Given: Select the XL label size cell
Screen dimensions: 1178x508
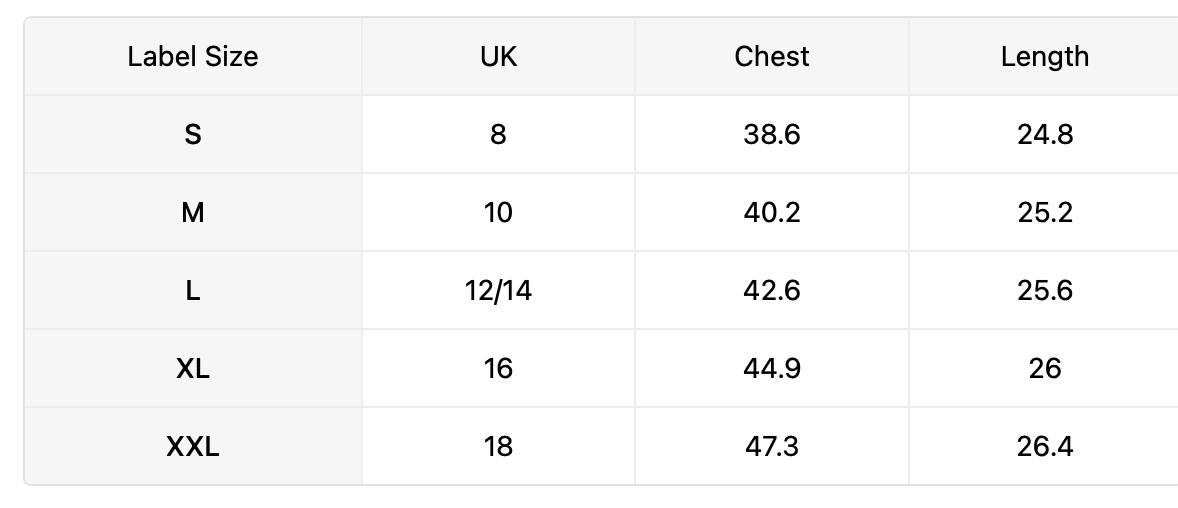Looking at the screenshot, I should (x=193, y=369).
